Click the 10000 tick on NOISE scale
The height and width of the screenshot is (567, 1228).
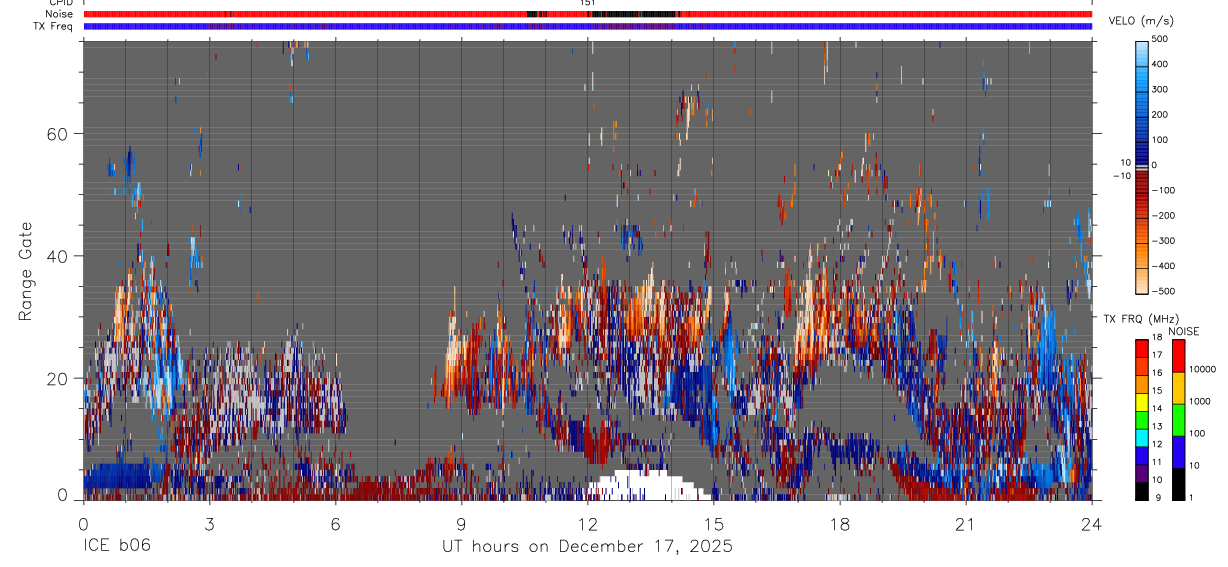(1205, 369)
